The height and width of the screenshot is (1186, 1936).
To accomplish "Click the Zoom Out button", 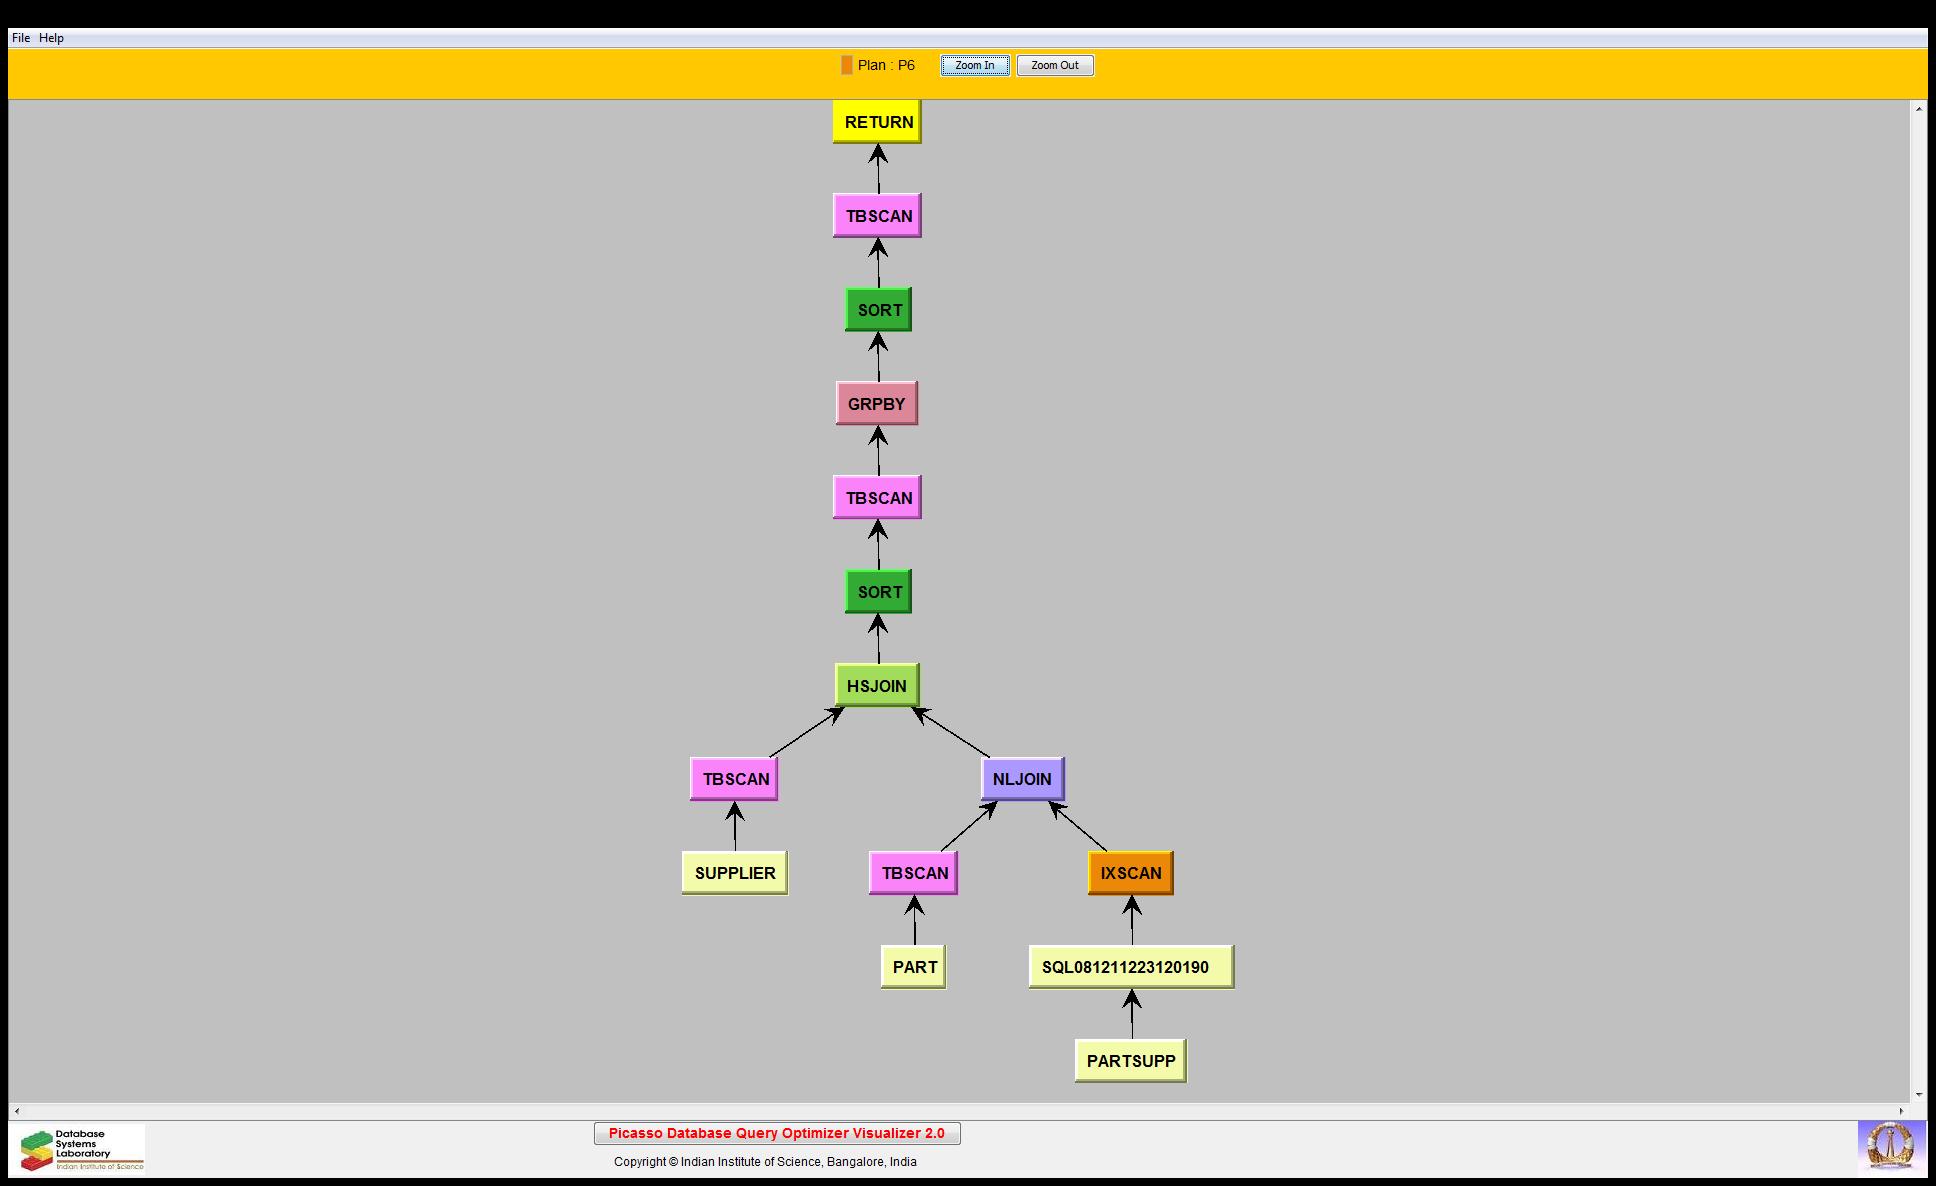I will [x=1054, y=66].
